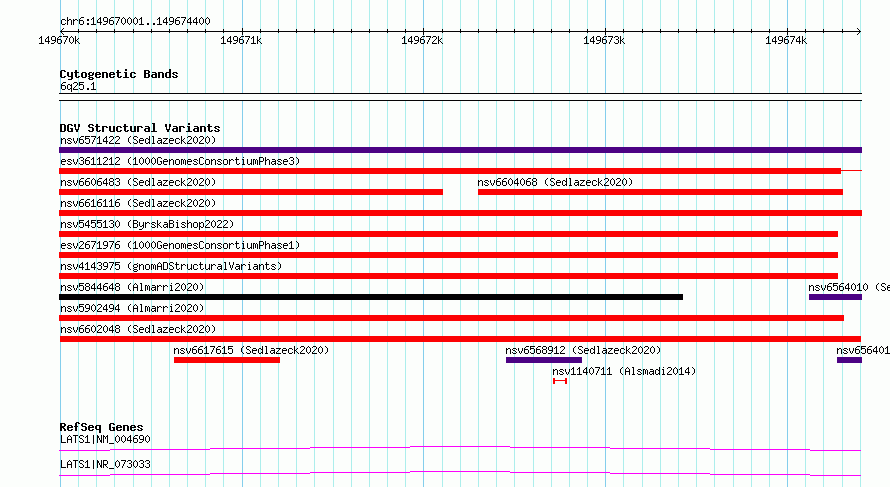
Task: Open the LATS1|NM_004690 gene label
Action: [105, 439]
